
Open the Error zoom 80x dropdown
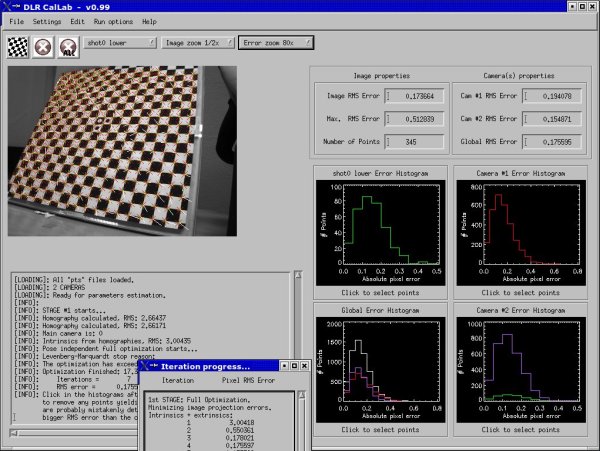click(276, 43)
